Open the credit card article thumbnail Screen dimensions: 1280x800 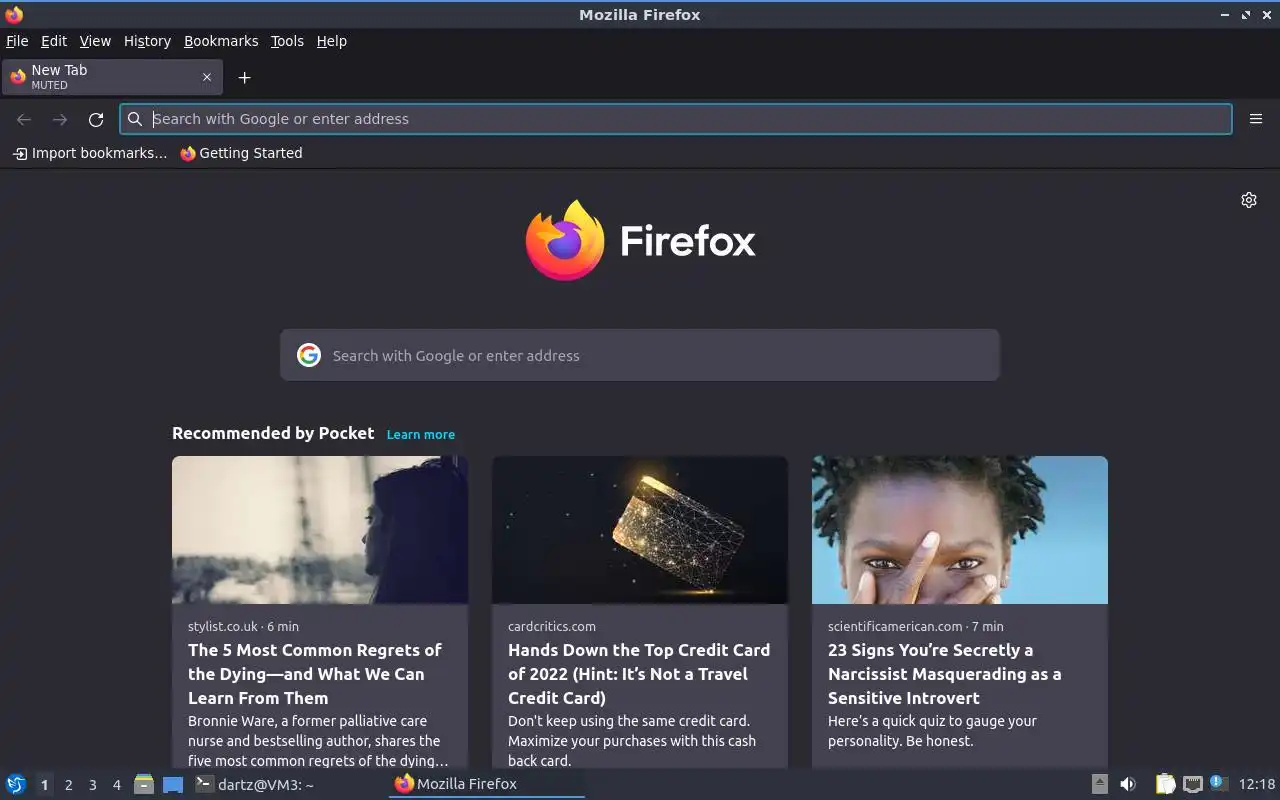tap(640, 530)
